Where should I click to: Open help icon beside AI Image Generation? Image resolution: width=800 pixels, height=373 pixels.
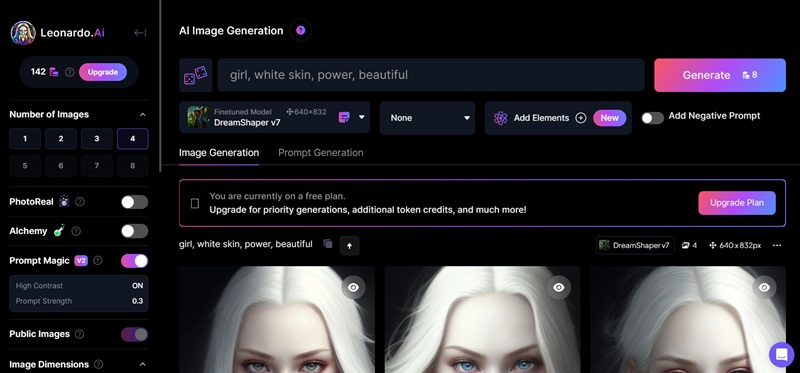point(301,31)
